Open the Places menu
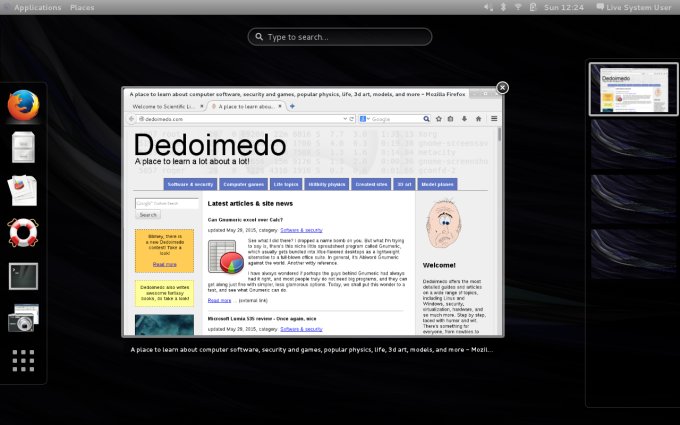680x425 pixels. point(82,8)
